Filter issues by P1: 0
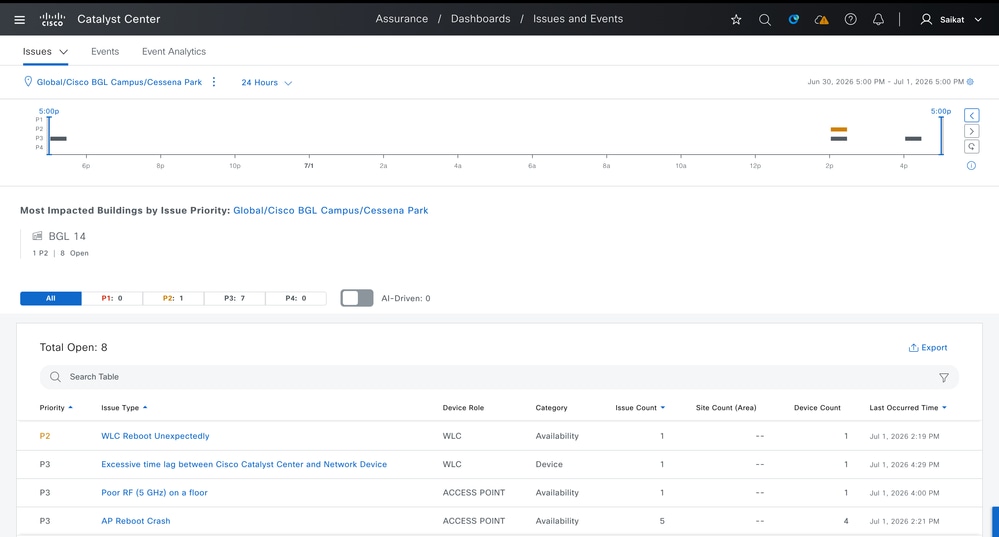 112,298
